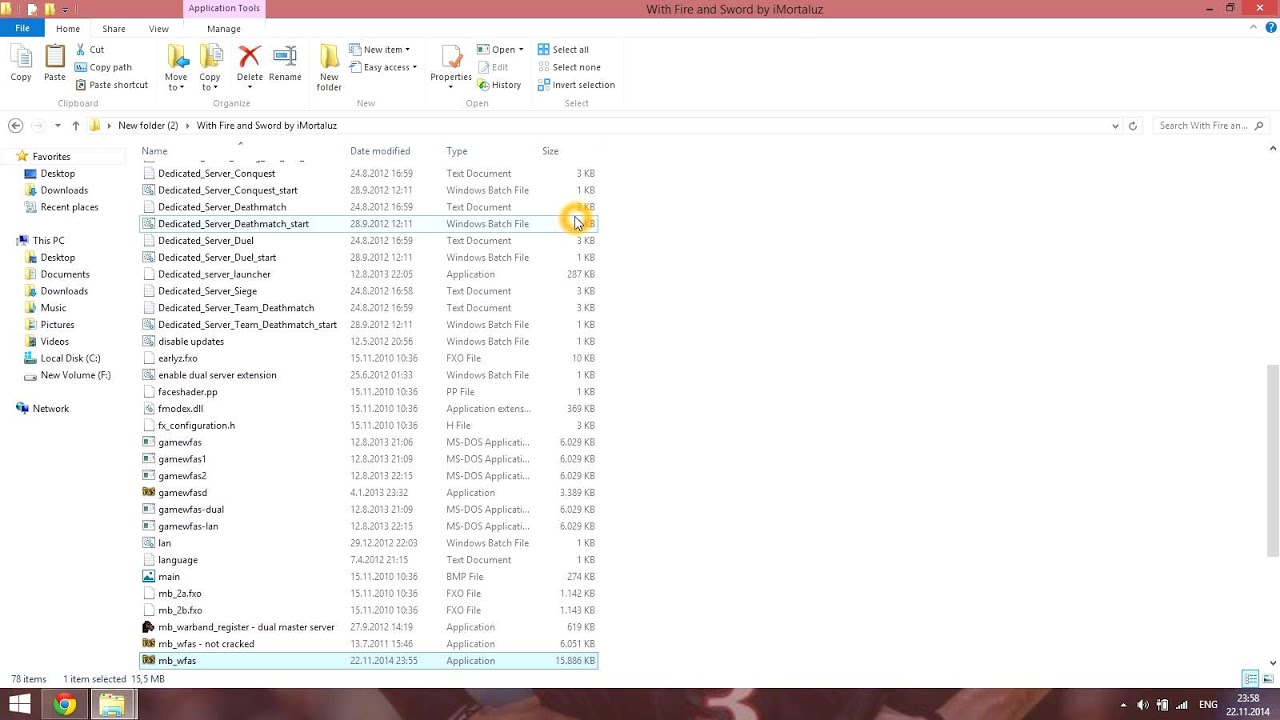1280x720 pixels.
Task: Click the Music folder icon in the sidebar
Action: coord(31,308)
